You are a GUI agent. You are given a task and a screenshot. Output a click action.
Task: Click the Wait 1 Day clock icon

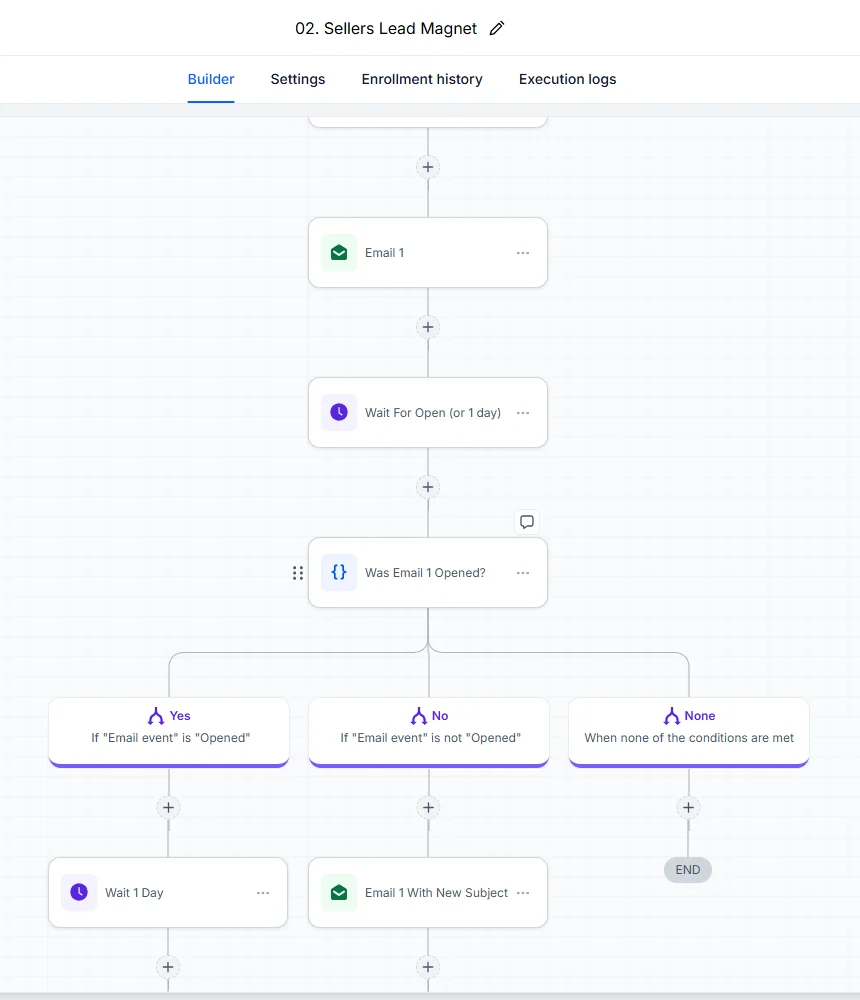(79, 892)
